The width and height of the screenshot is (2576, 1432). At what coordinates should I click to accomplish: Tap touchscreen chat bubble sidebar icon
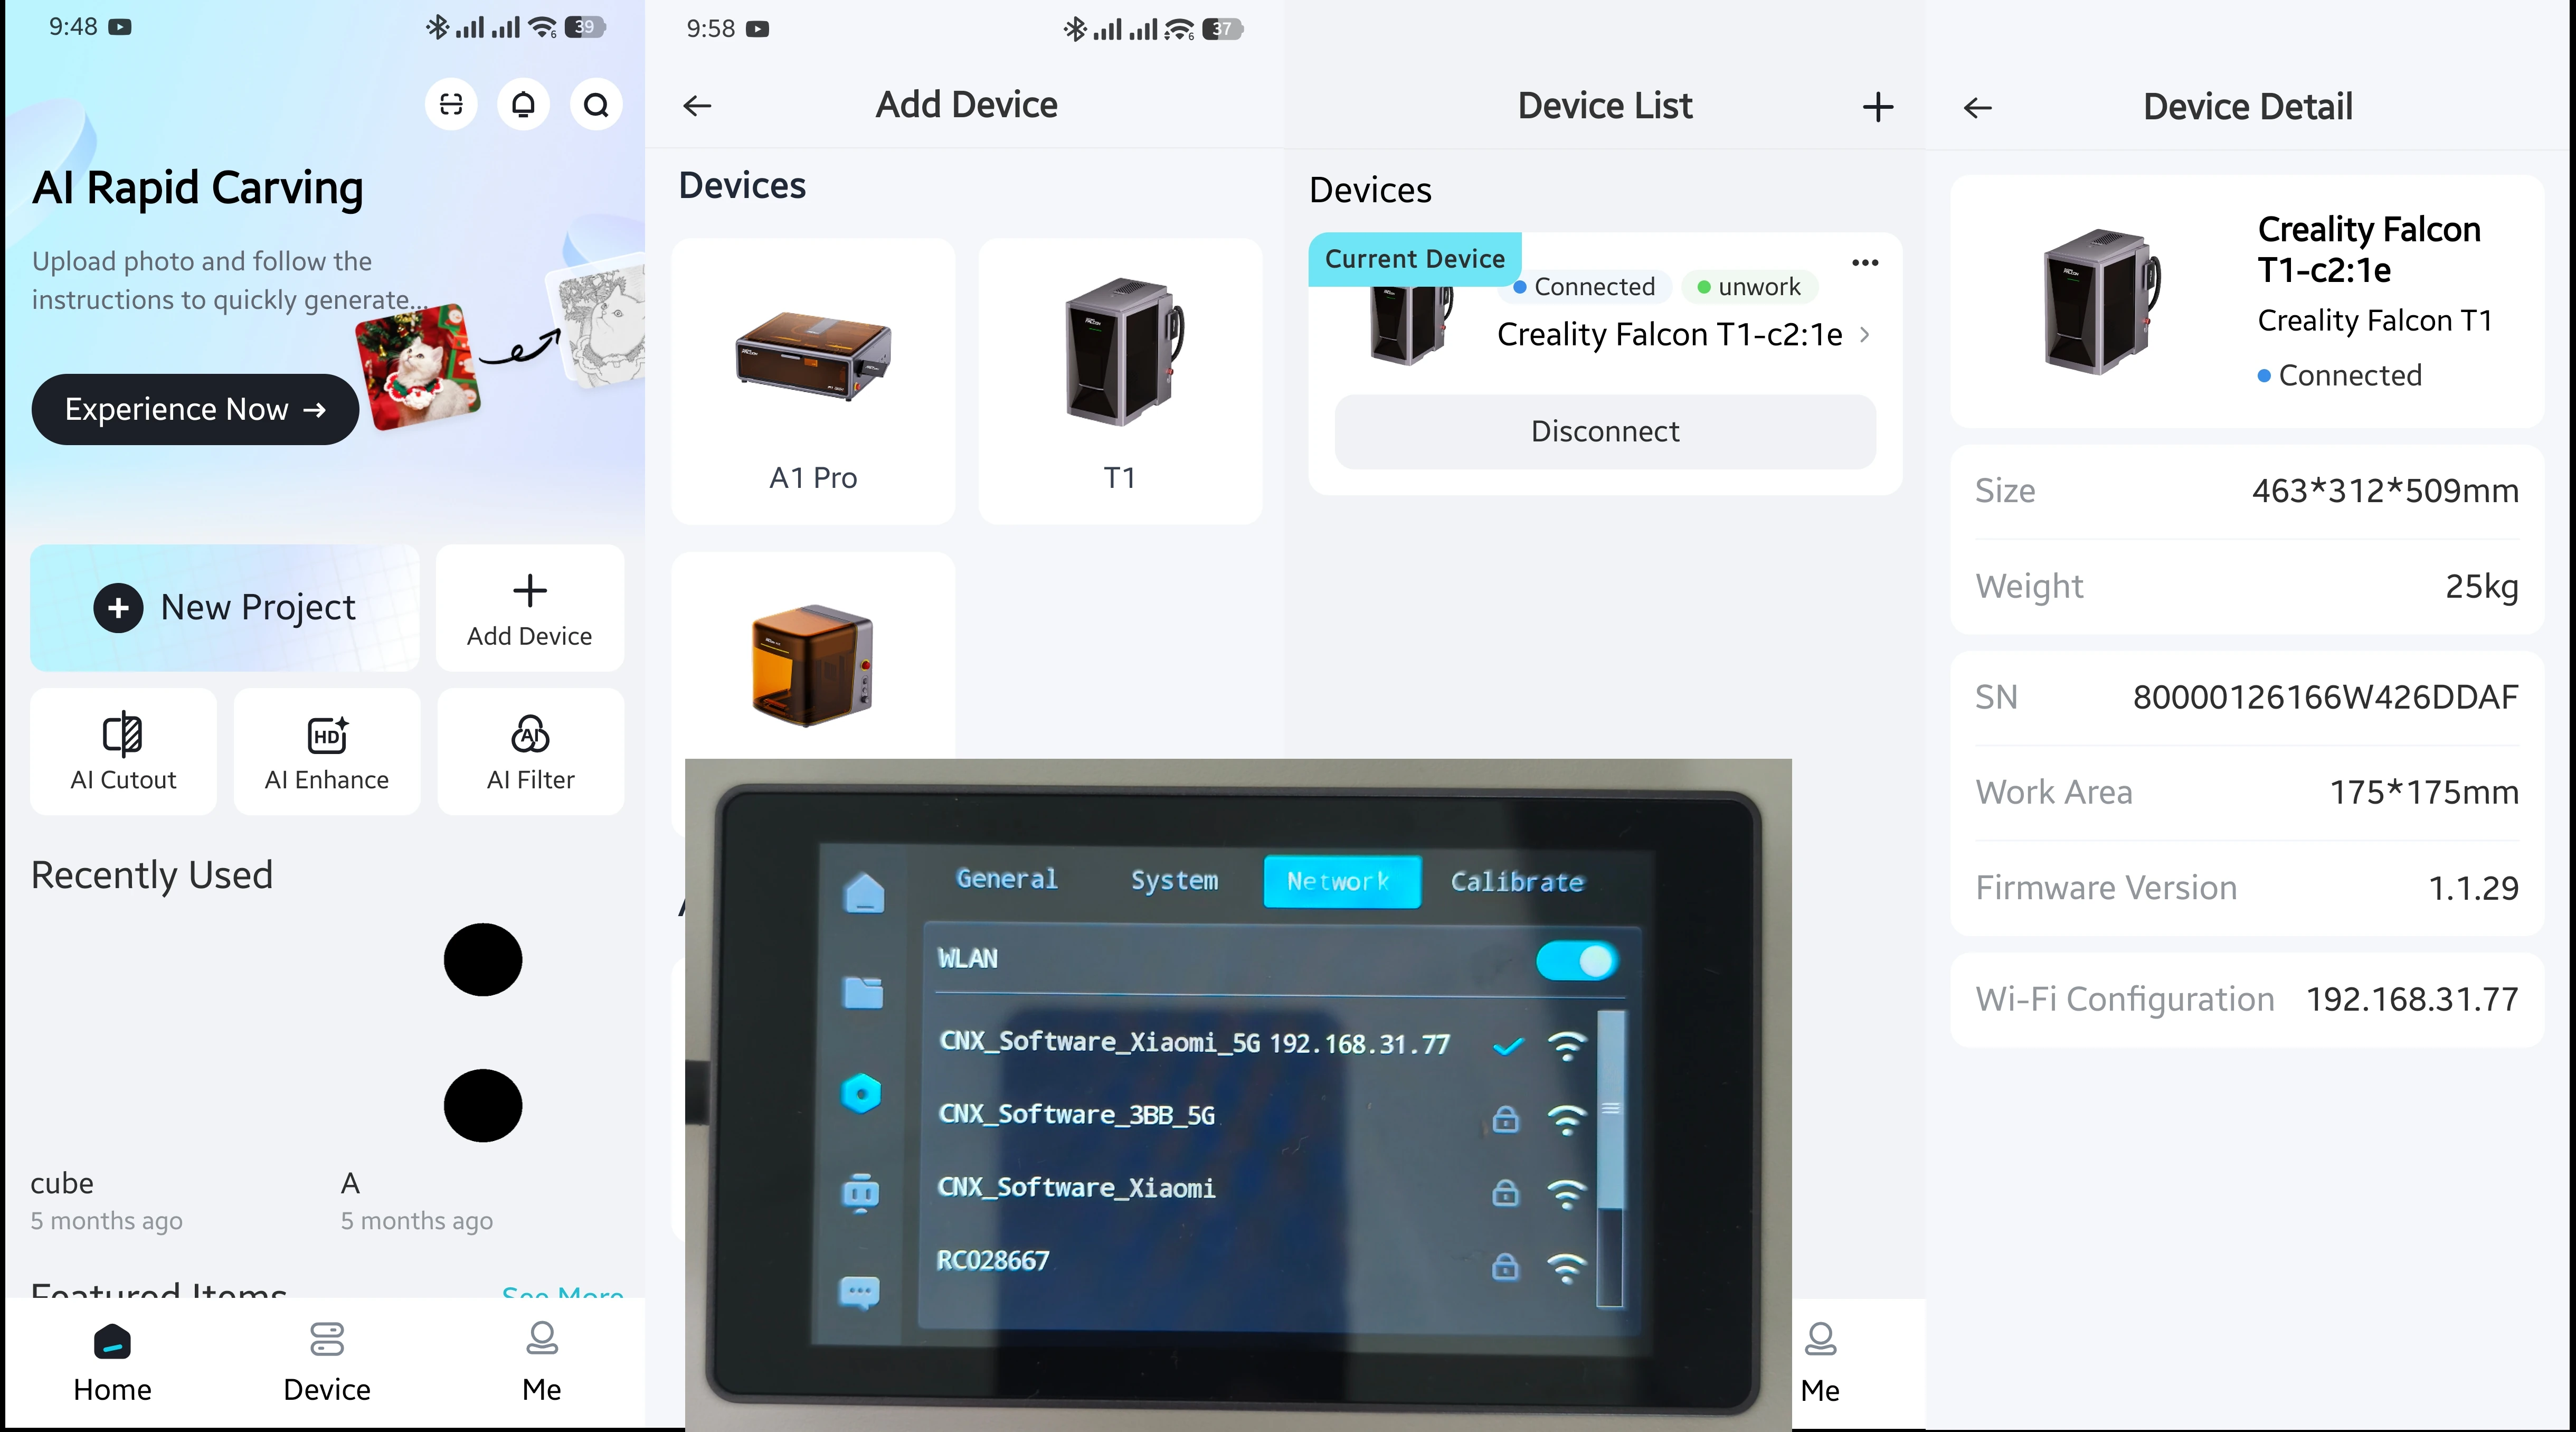(859, 1293)
